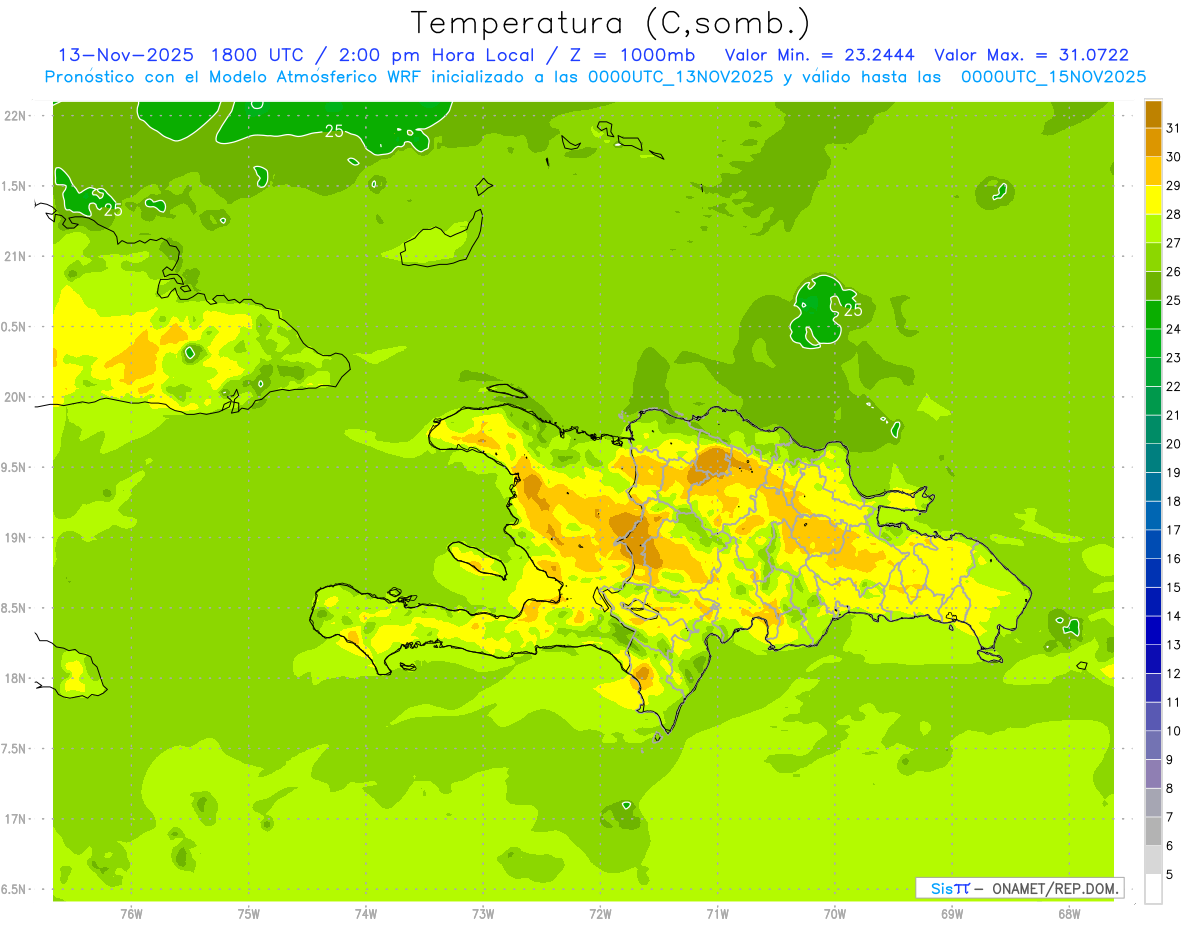Click the latitude axis label 19N
This screenshot has width=1200, height=927.
point(15,537)
